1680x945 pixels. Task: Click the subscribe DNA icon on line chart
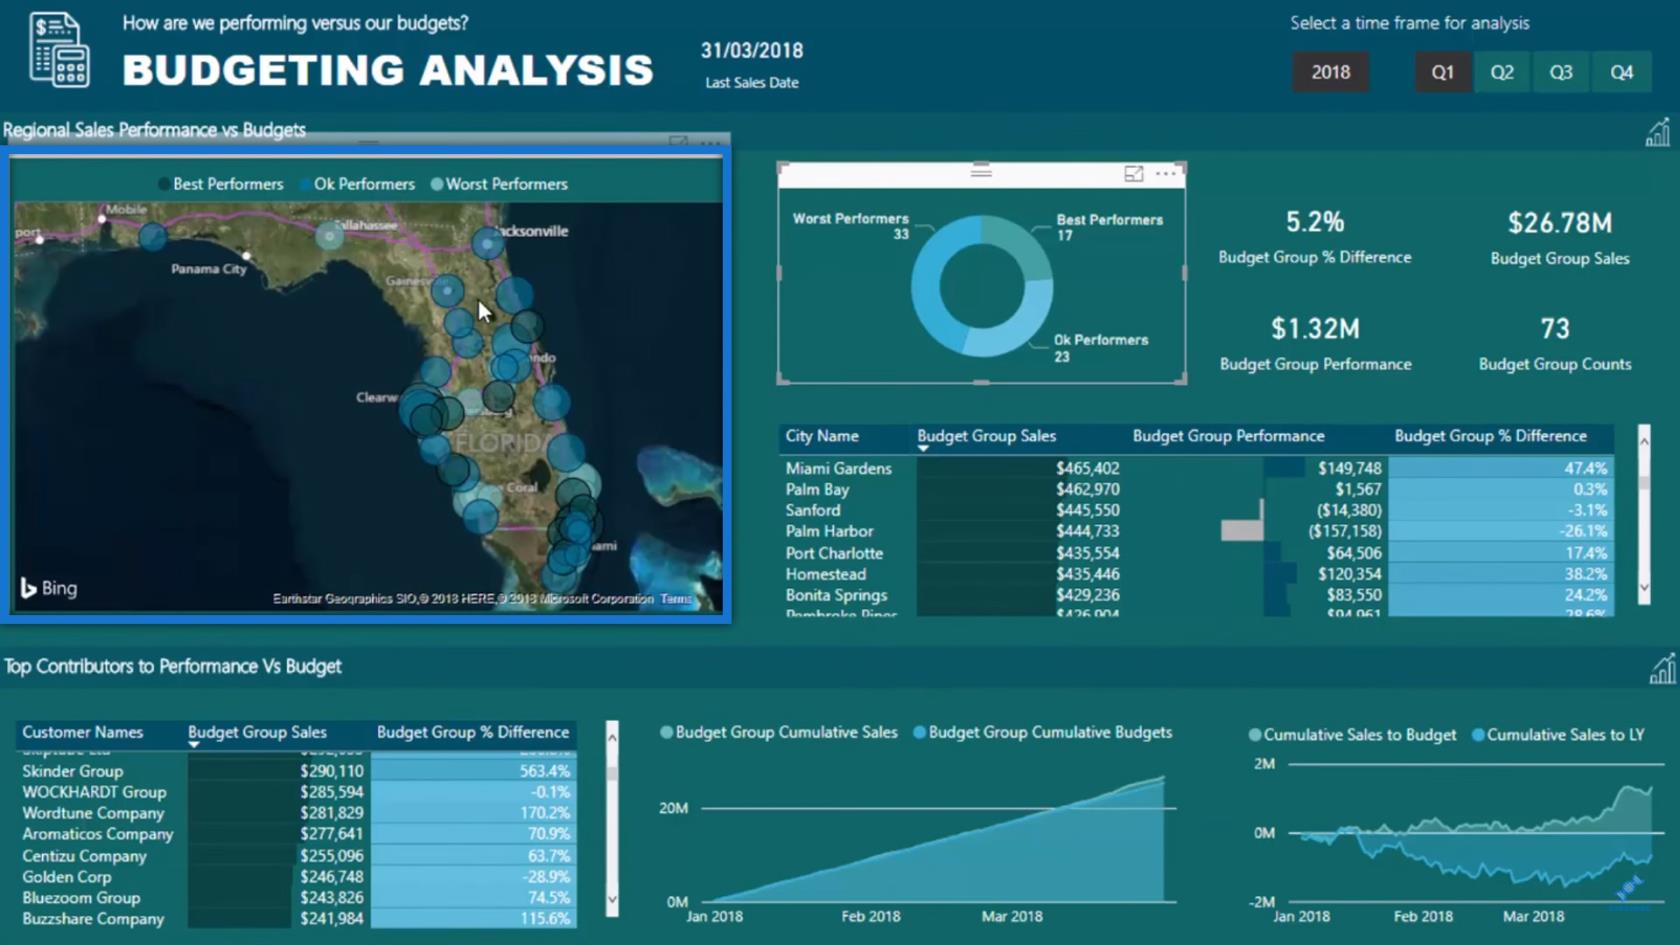[x=1629, y=887]
